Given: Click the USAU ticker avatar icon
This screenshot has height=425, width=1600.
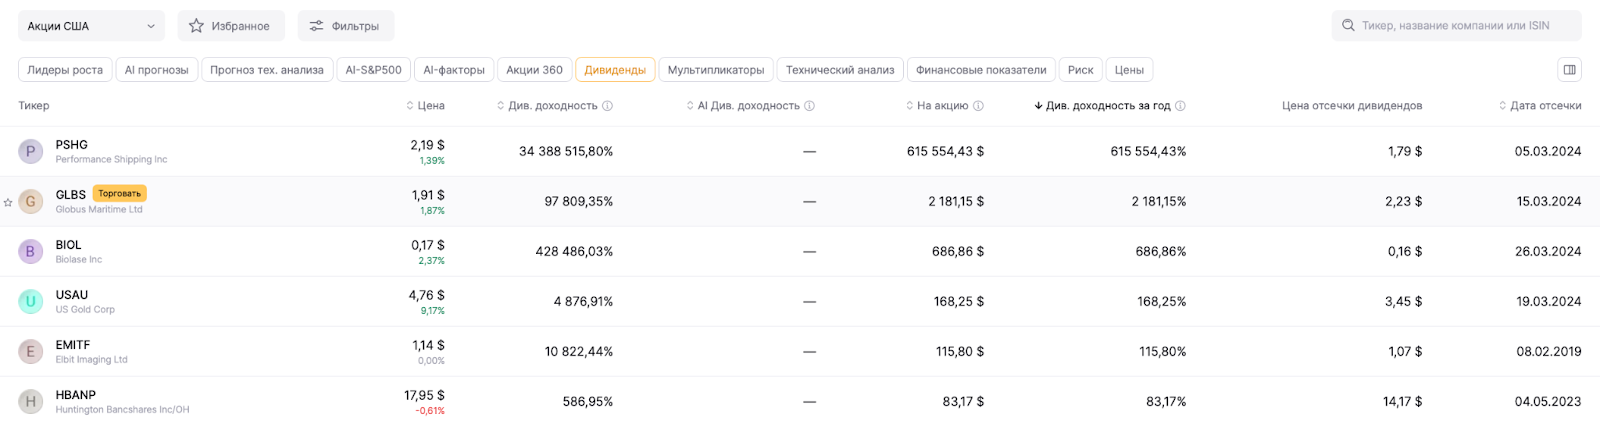Looking at the screenshot, I should 30,302.
